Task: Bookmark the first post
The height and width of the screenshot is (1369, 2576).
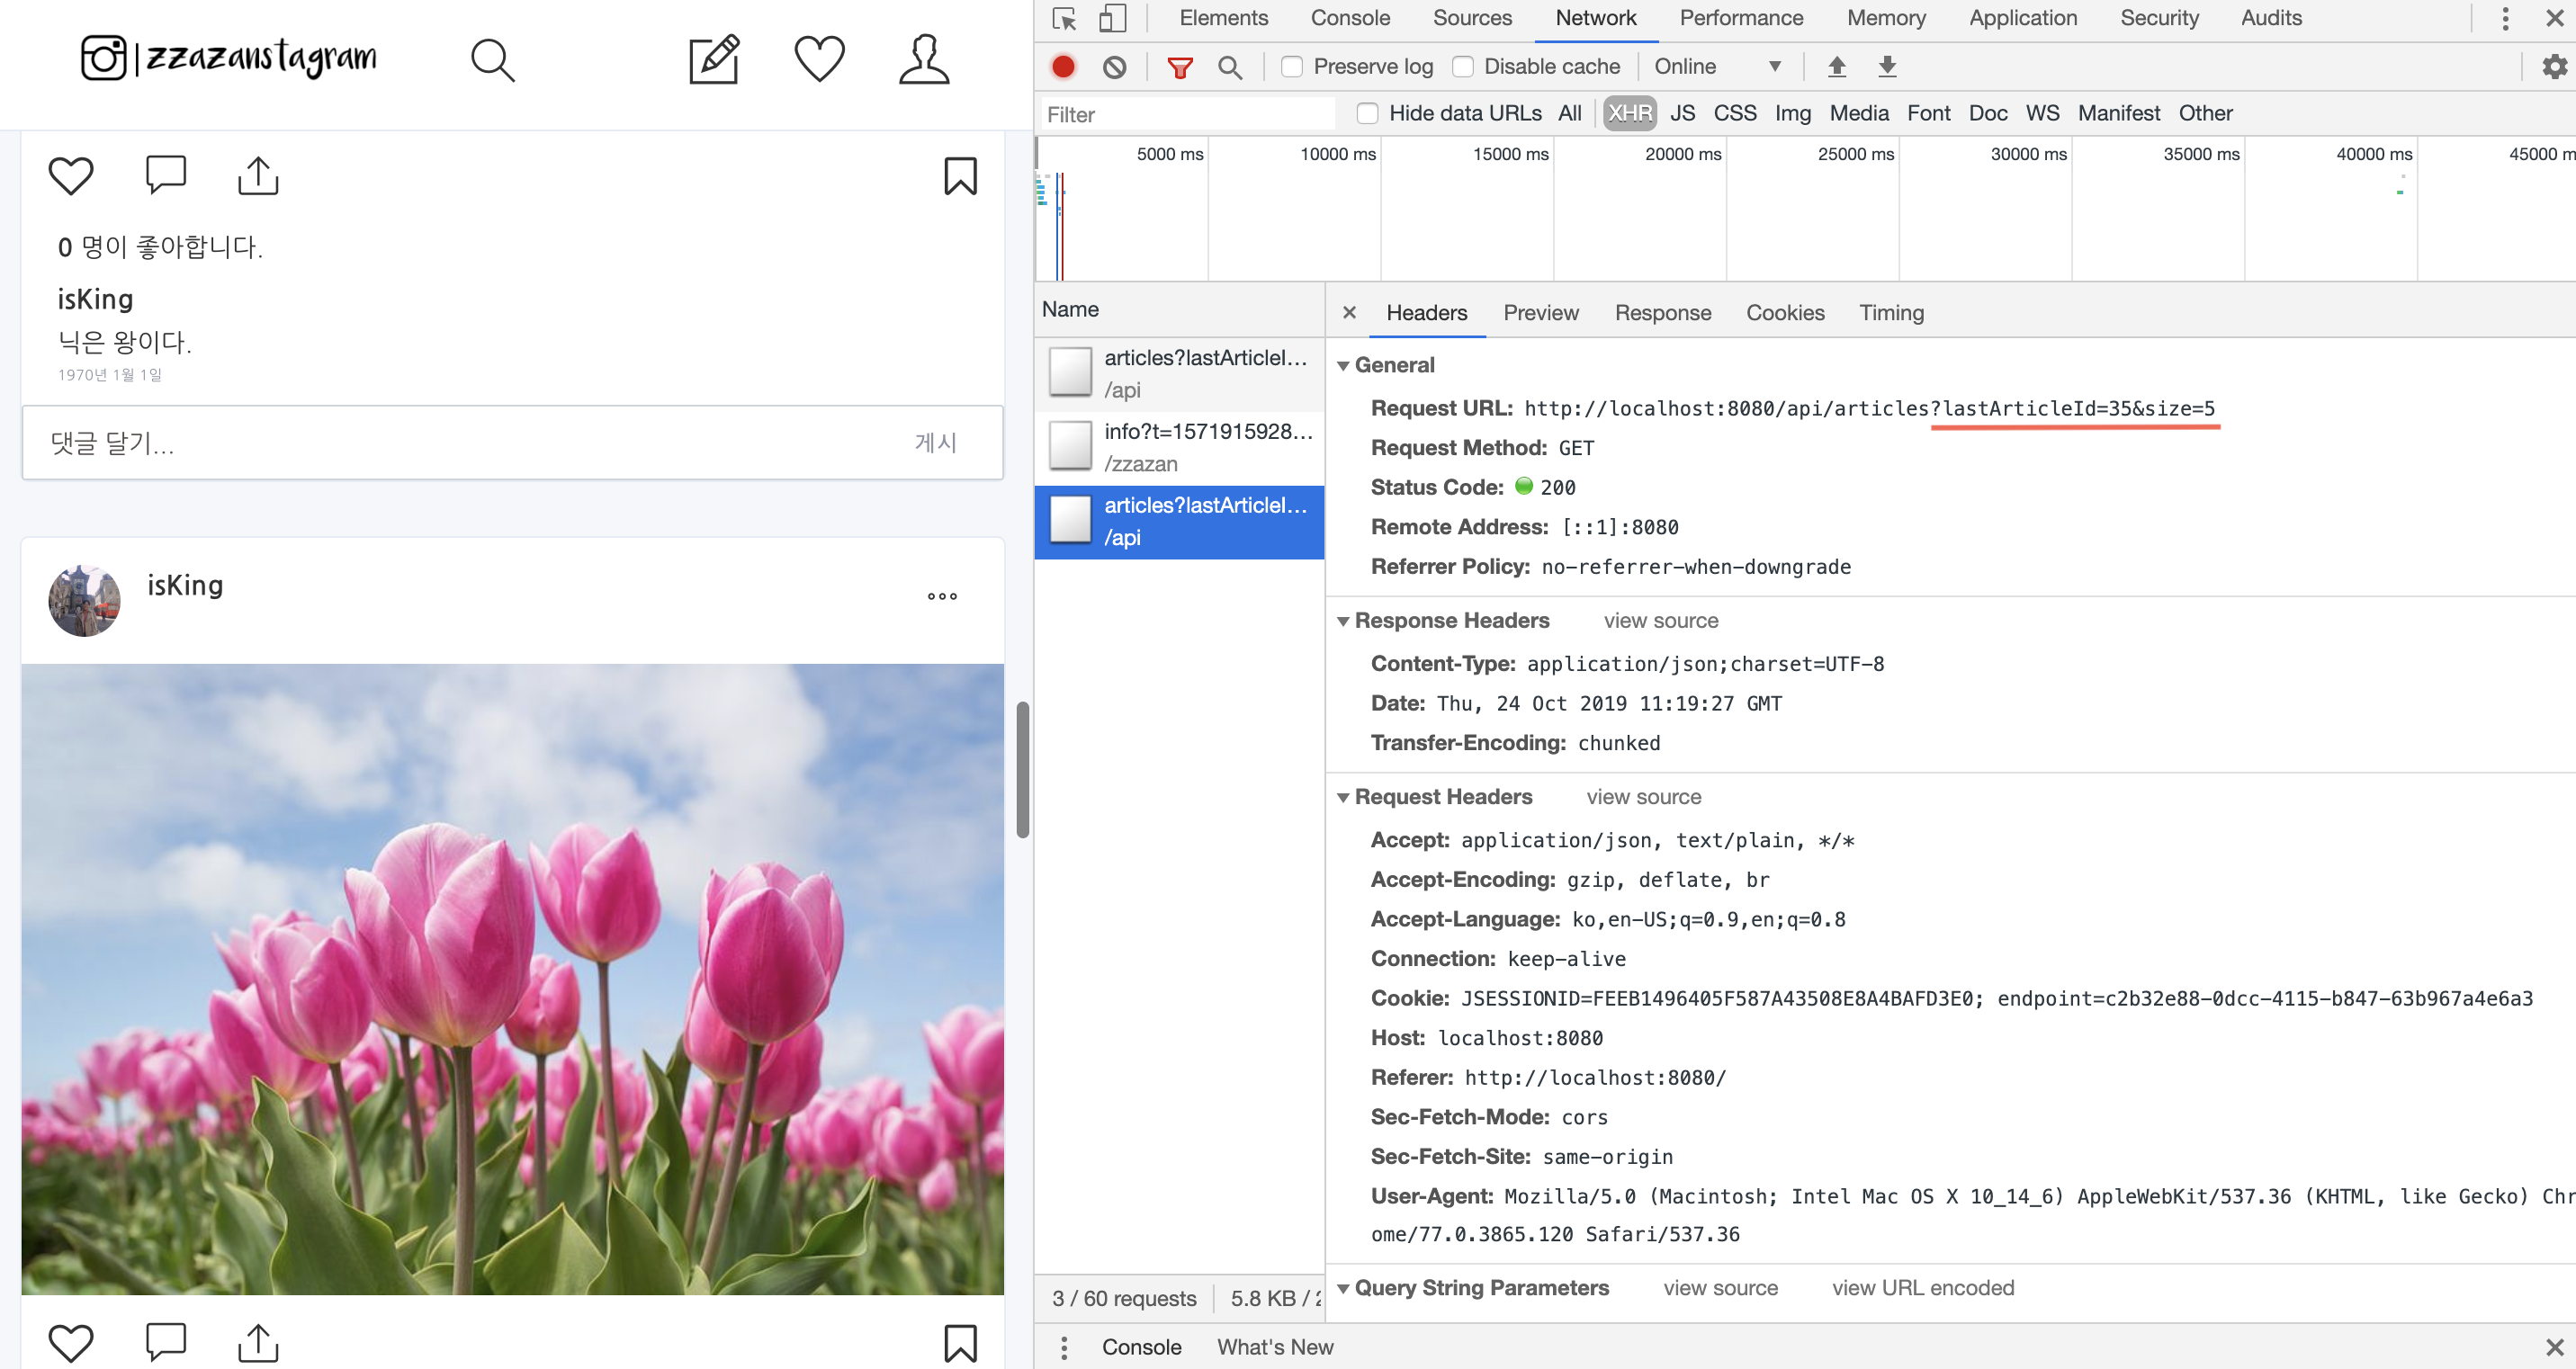Action: (960, 176)
